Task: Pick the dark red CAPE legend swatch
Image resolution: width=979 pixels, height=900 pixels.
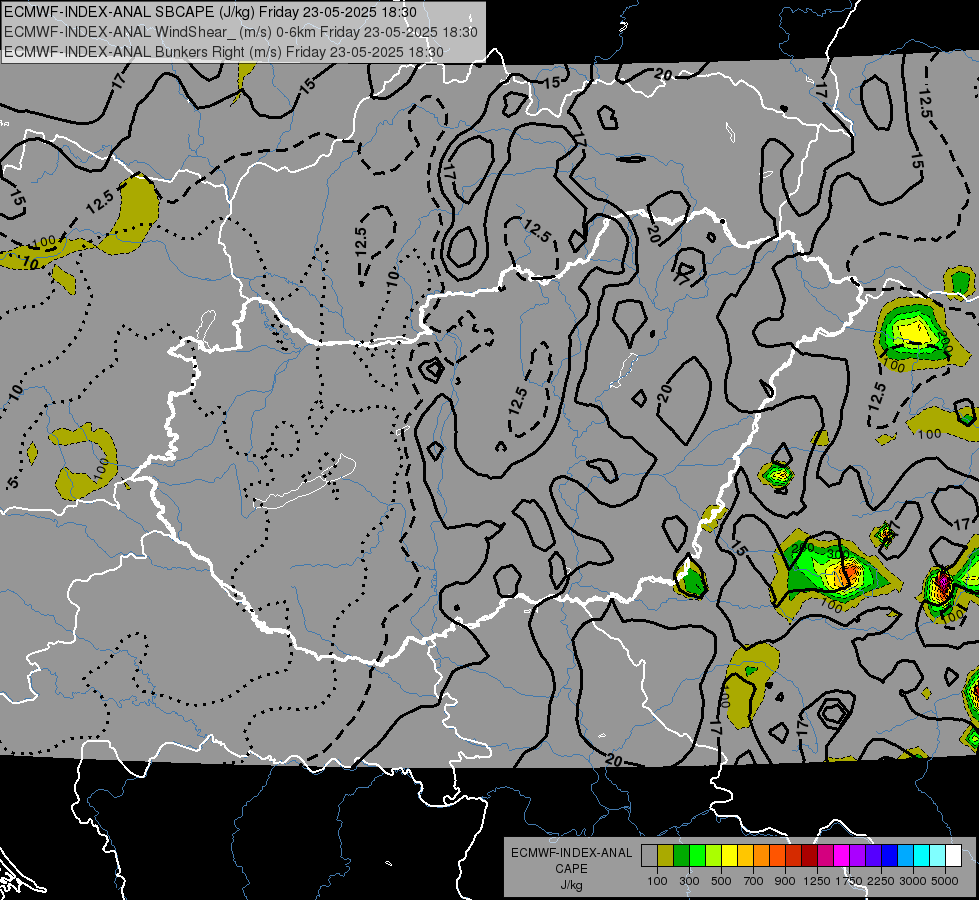Action: tap(810, 856)
